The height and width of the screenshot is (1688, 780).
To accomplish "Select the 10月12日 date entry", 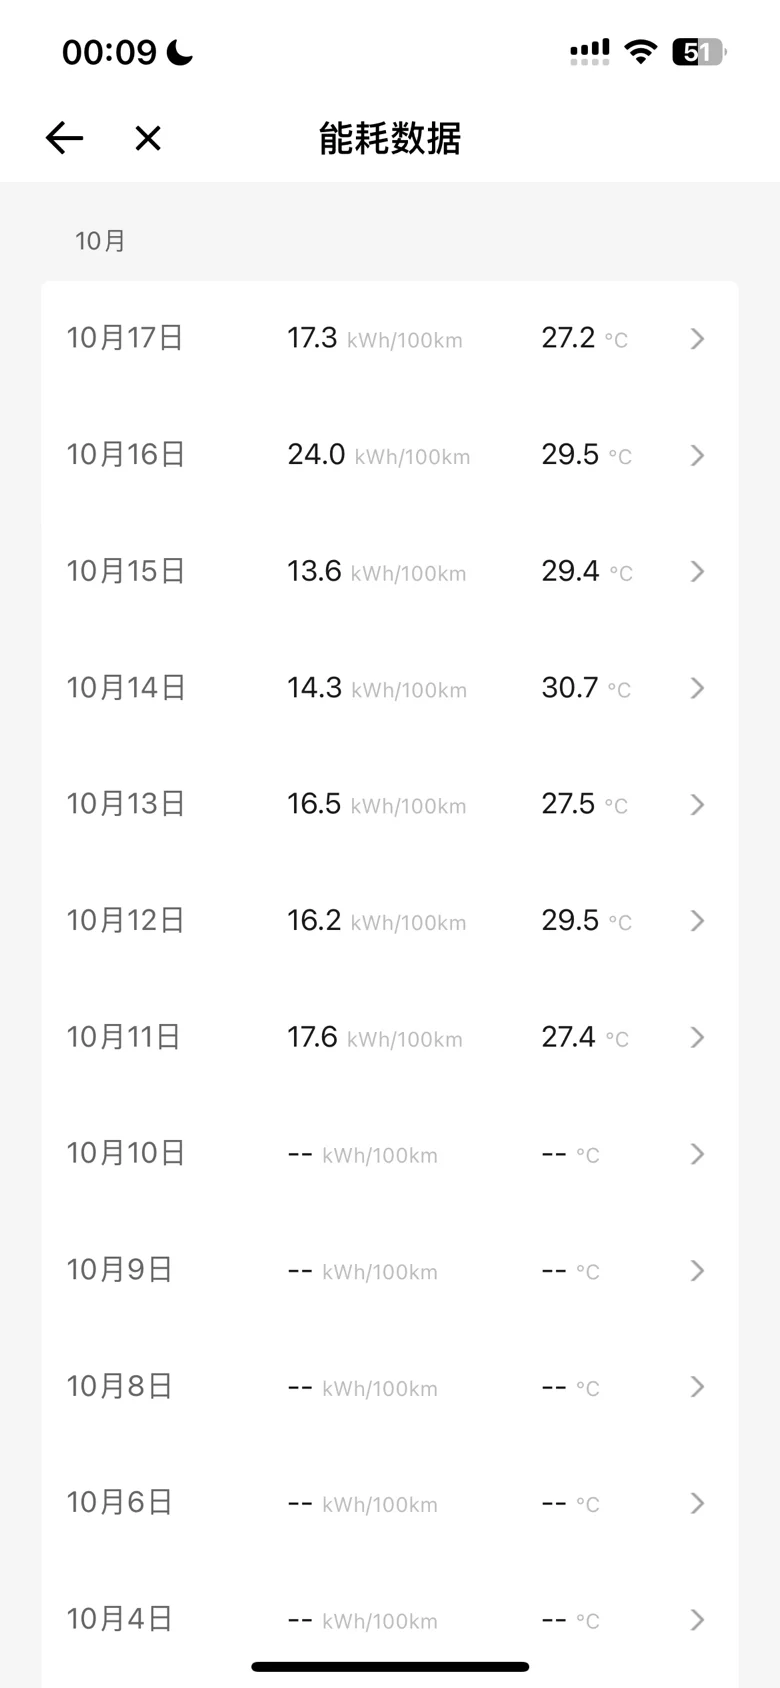I will point(390,920).
